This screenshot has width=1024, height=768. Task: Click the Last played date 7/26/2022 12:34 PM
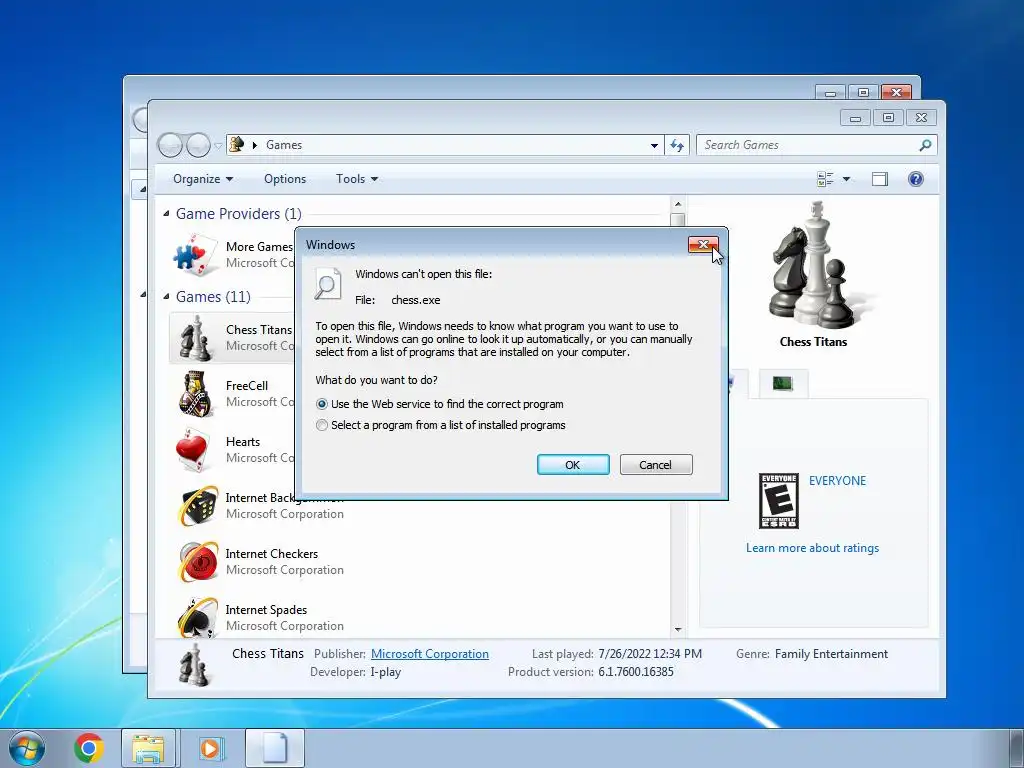click(x=650, y=654)
